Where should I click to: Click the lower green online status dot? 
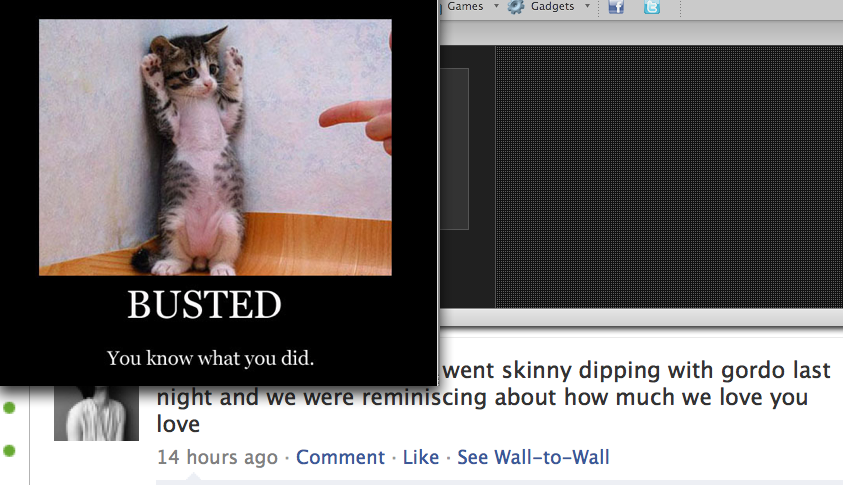9,451
